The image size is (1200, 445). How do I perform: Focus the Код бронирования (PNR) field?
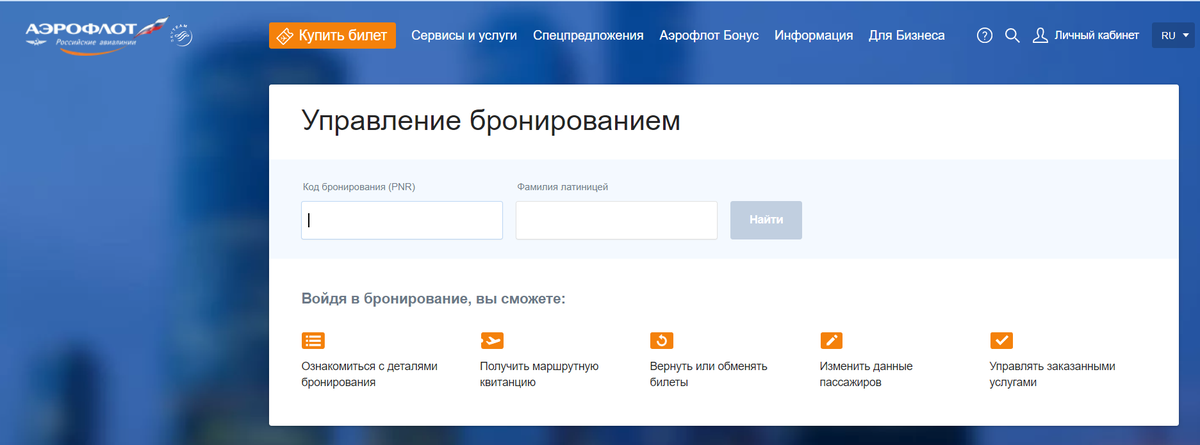[x=402, y=220]
